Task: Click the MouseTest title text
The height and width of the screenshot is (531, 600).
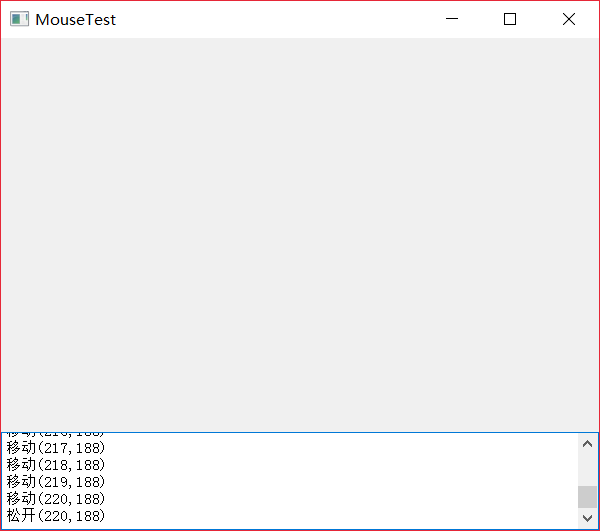Action: click(75, 19)
